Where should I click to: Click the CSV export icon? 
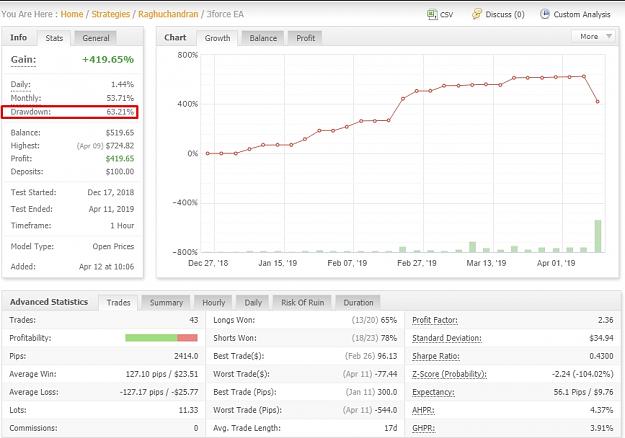click(432, 14)
